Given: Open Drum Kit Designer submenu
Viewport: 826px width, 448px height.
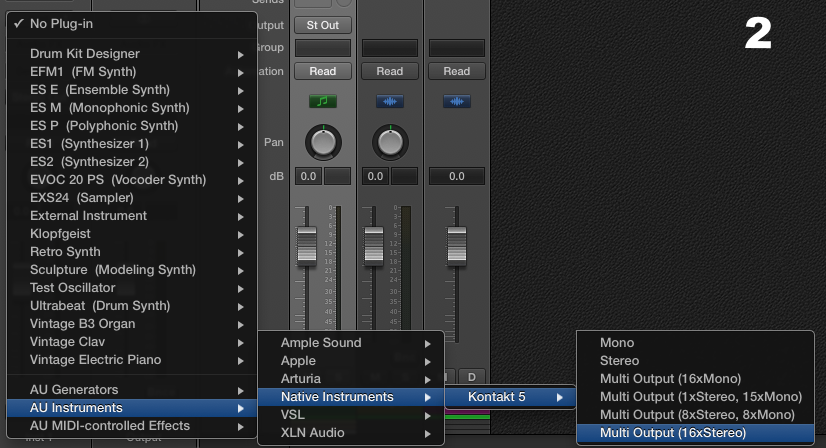Looking at the screenshot, I should pos(132,54).
